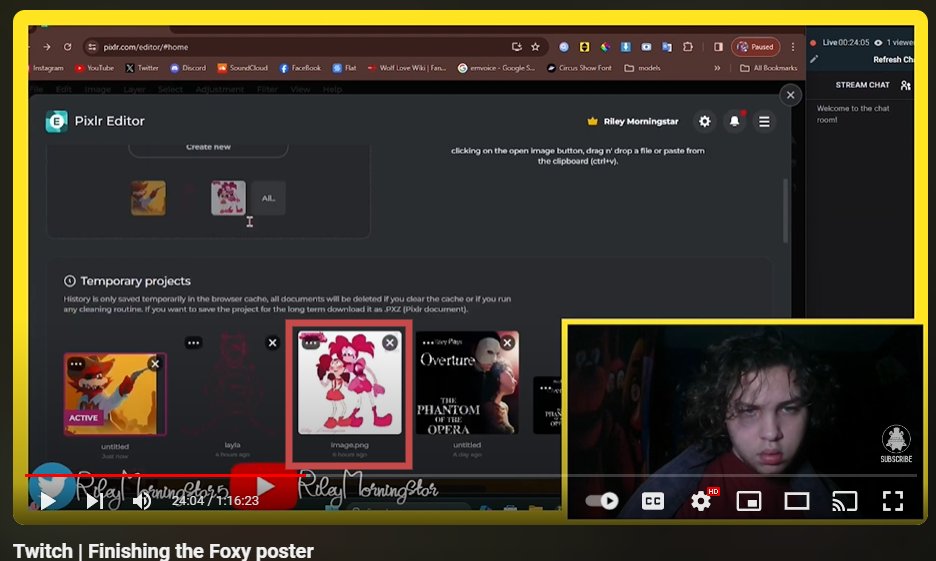936x561 pixels.
Task: Open the Circus Show Font bookmark
Action: 580,68
